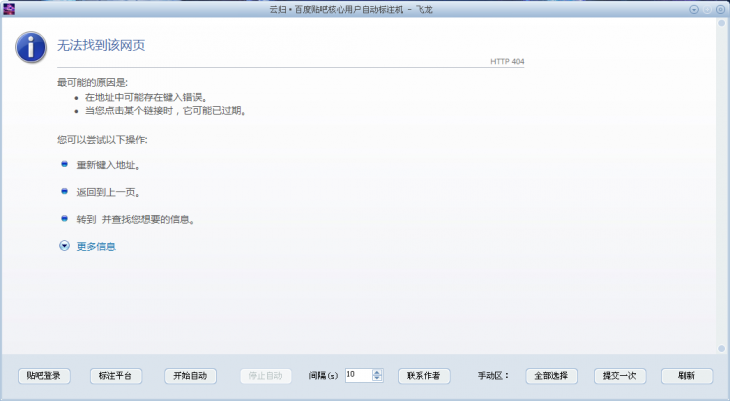Click the 返回到上一页 suggestion text
The image size is (730, 401).
108,192
